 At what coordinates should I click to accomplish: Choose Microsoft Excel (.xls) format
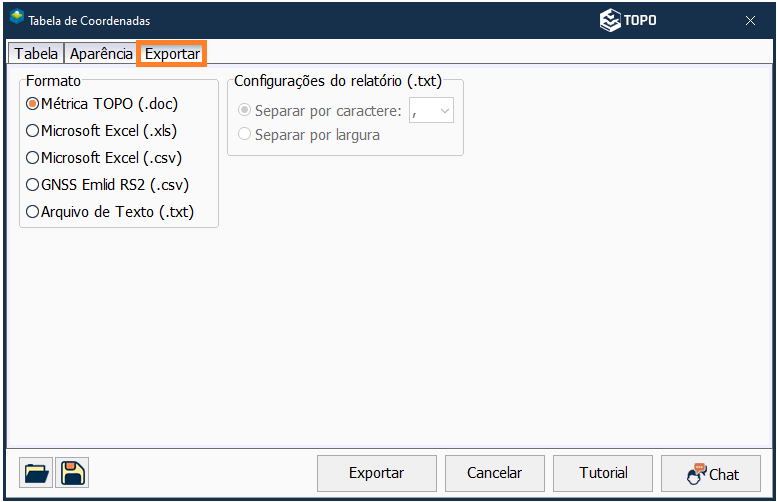point(33,130)
